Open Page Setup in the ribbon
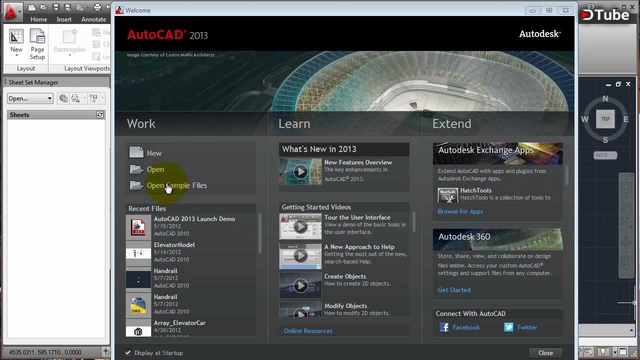This screenshot has height=360, width=640. tap(37, 44)
